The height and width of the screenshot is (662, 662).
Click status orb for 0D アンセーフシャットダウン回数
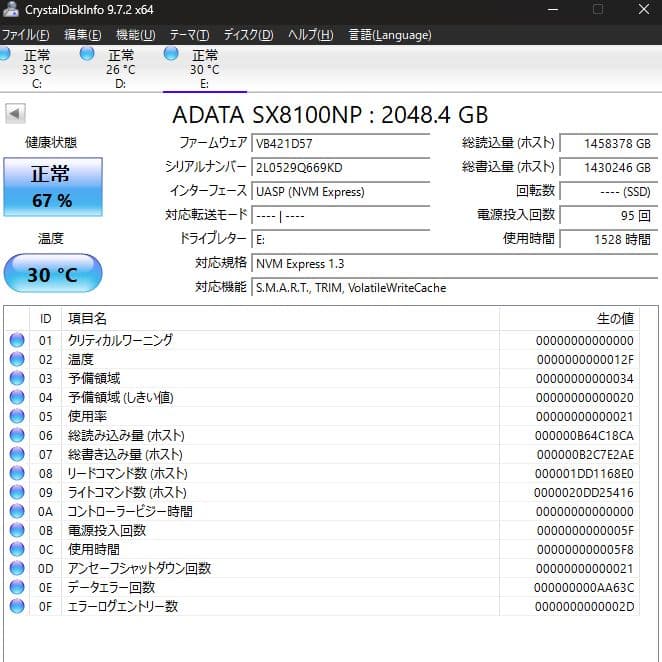click(x=17, y=568)
